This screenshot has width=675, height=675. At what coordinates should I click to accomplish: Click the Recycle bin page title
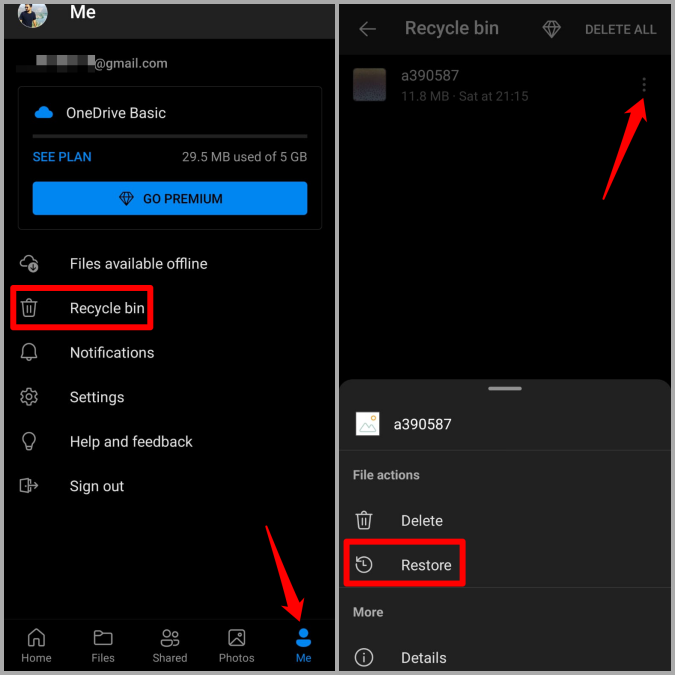pos(452,28)
